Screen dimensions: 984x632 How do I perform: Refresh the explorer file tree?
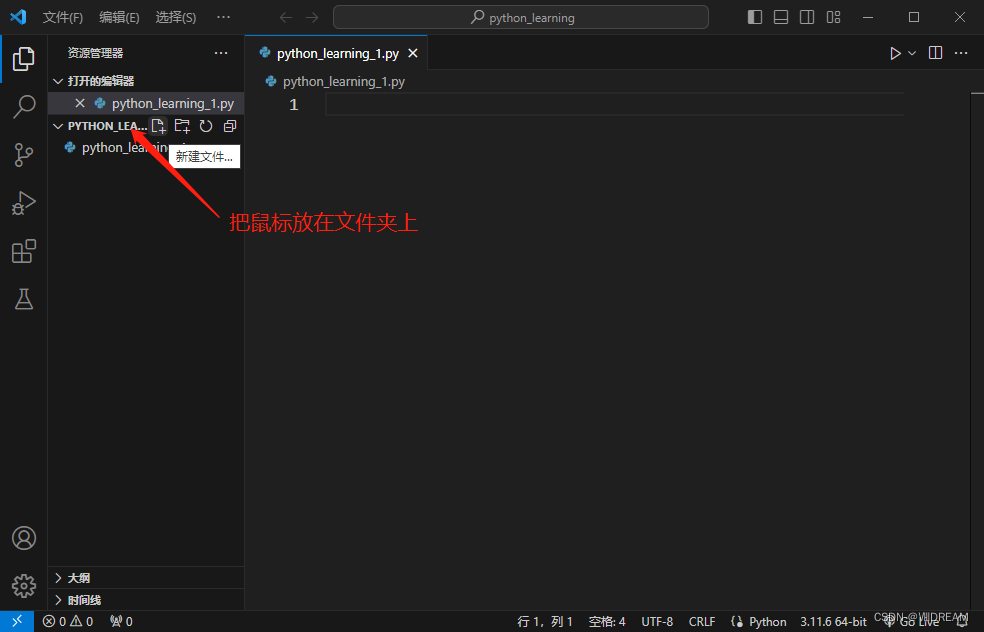206,126
